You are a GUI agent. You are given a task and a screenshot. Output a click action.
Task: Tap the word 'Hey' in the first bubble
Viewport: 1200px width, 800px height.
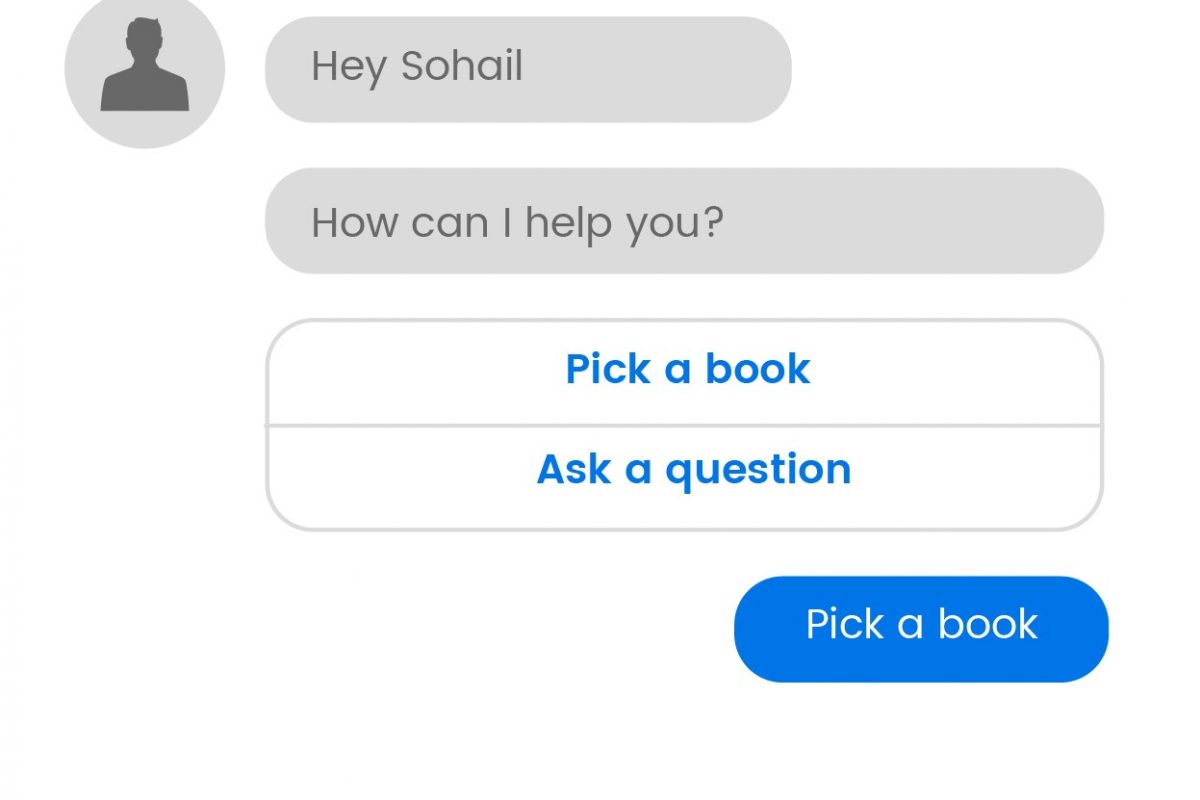click(x=349, y=69)
